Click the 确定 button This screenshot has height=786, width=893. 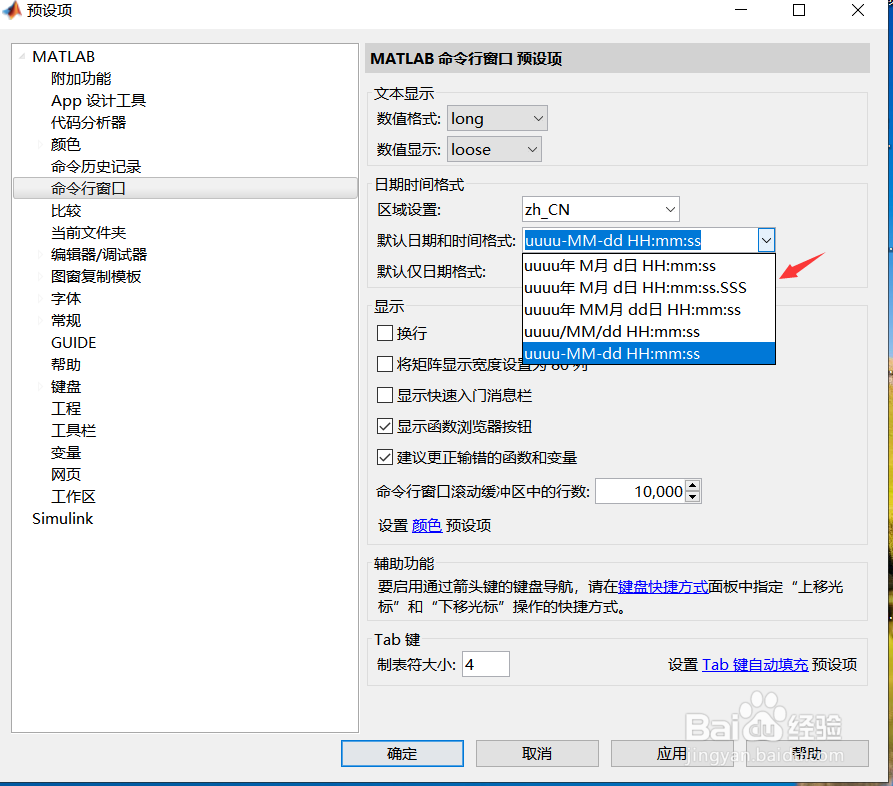[x=402, y=754]
